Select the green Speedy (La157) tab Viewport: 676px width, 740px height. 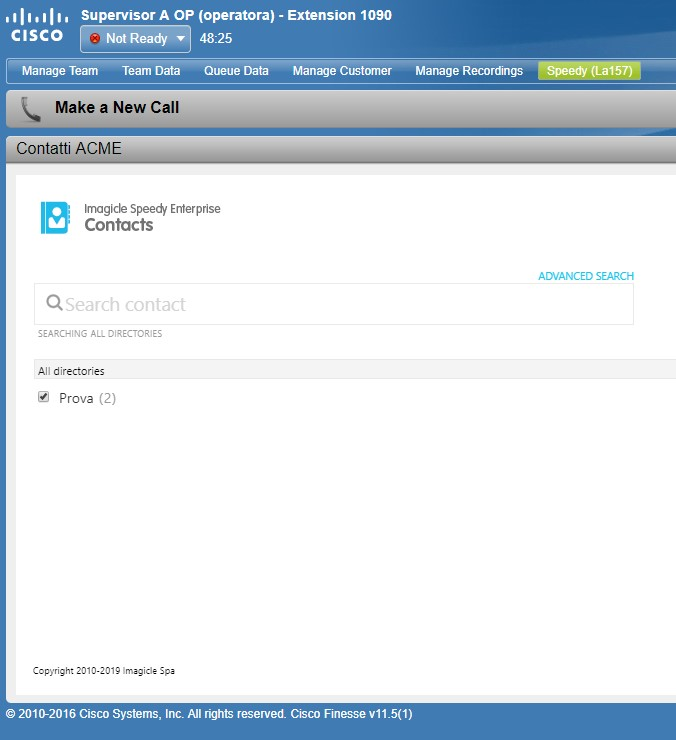pyautogui.click(x=589, y=71)
